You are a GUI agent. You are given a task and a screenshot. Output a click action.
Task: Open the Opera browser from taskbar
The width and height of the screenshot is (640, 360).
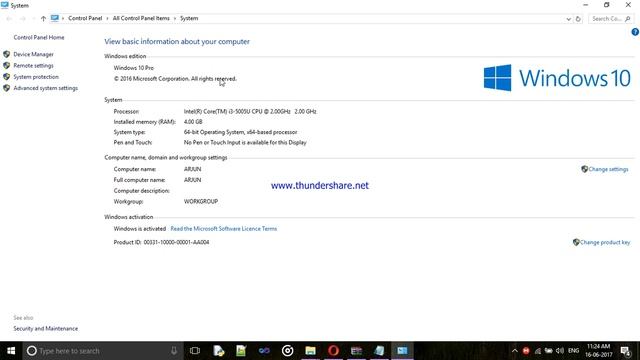tap(333, 351)
